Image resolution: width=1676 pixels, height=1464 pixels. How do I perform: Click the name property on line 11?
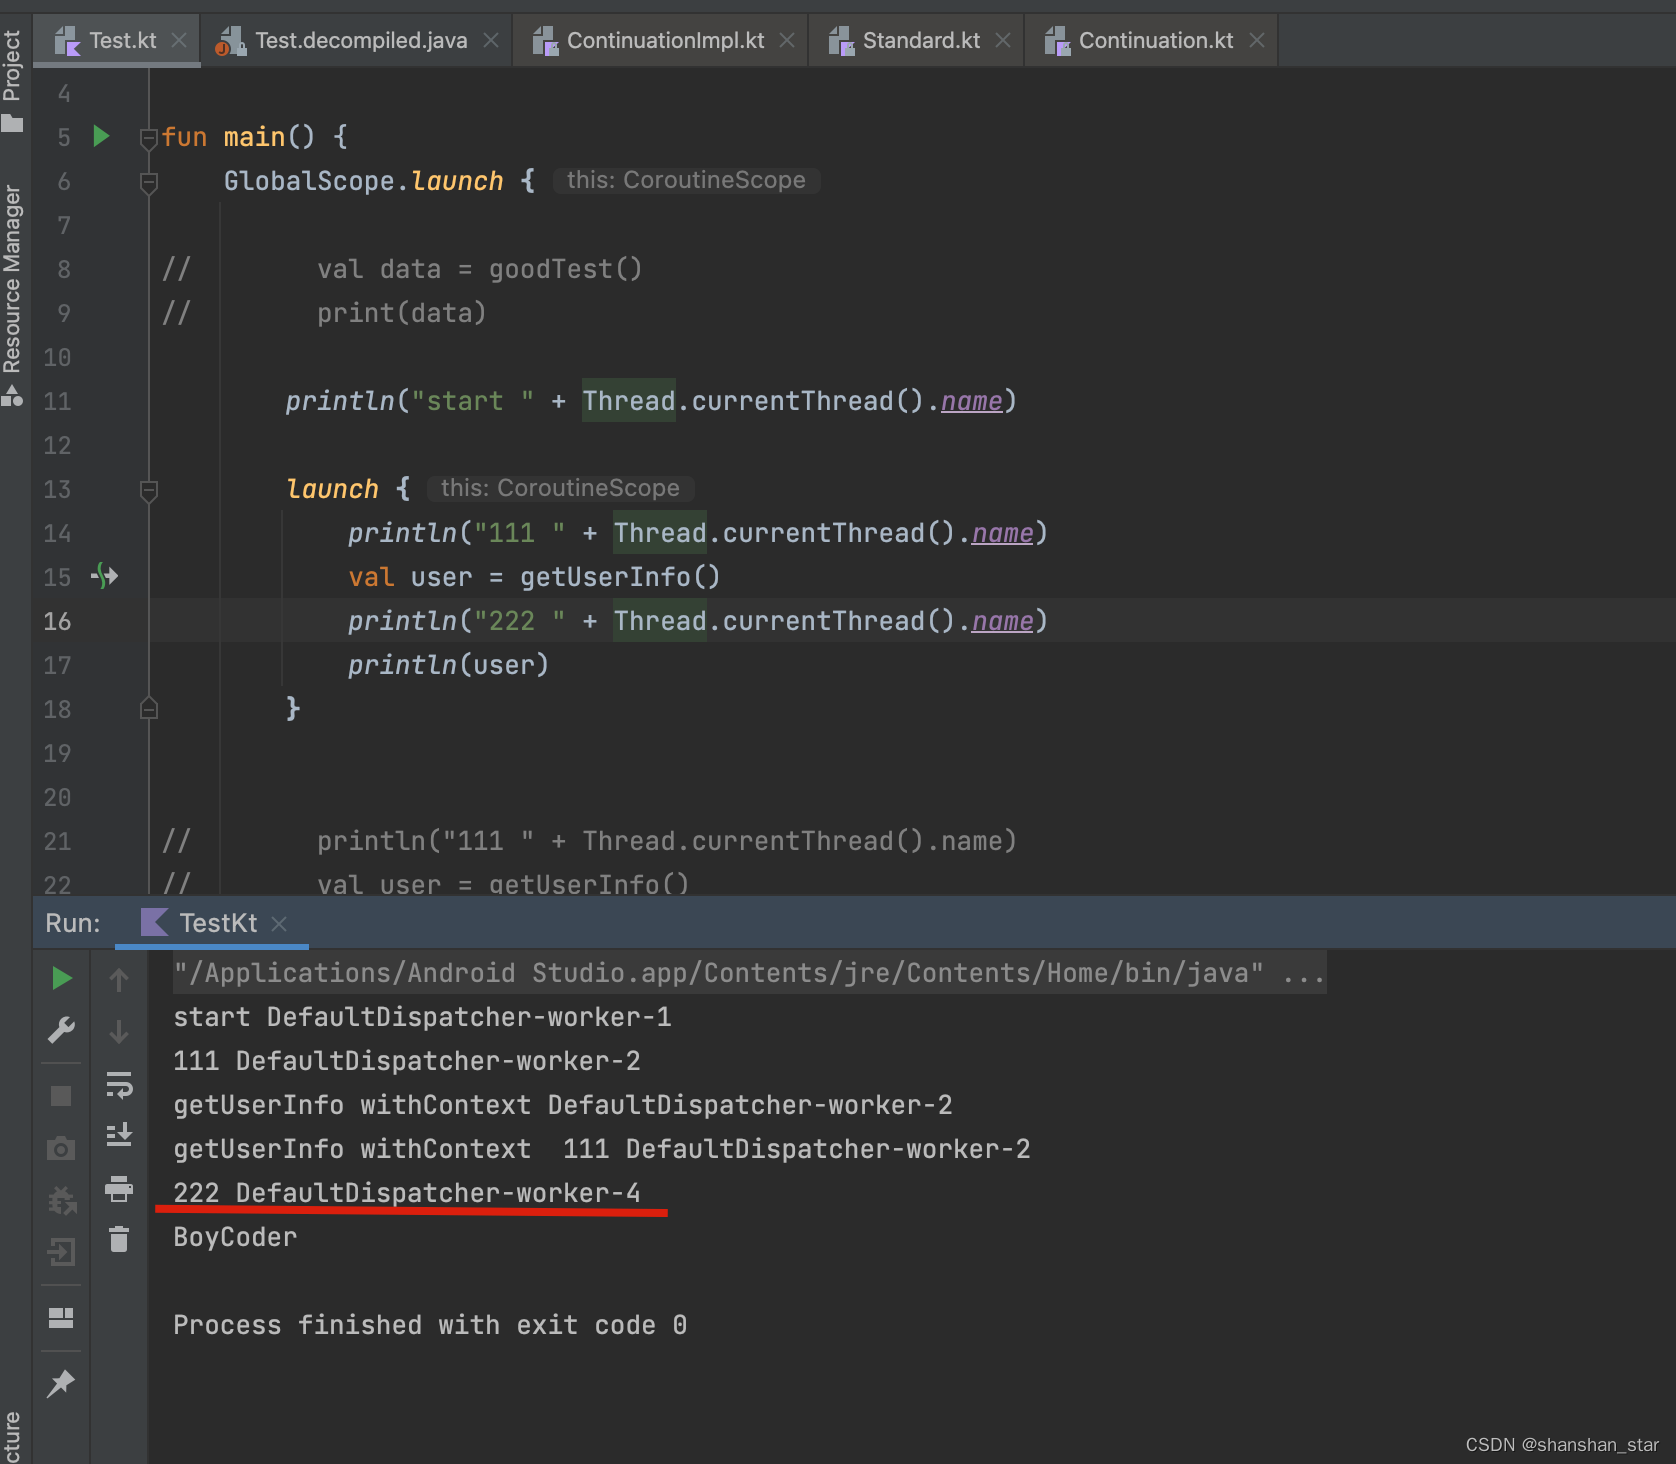pos(971,401)
